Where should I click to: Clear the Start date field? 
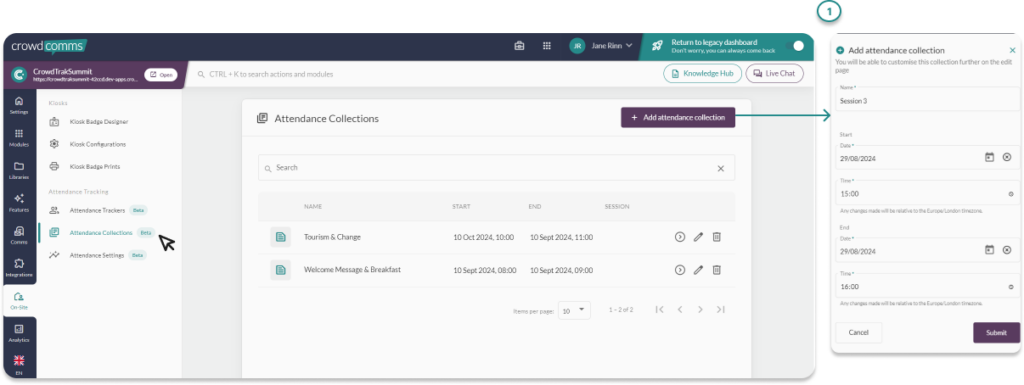coord(1007,157)
